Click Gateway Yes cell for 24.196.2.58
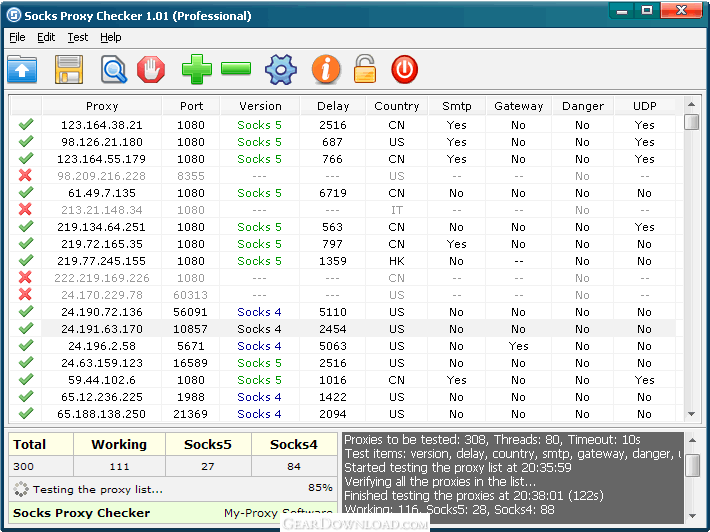710x532 pixels. coord(518,346)
